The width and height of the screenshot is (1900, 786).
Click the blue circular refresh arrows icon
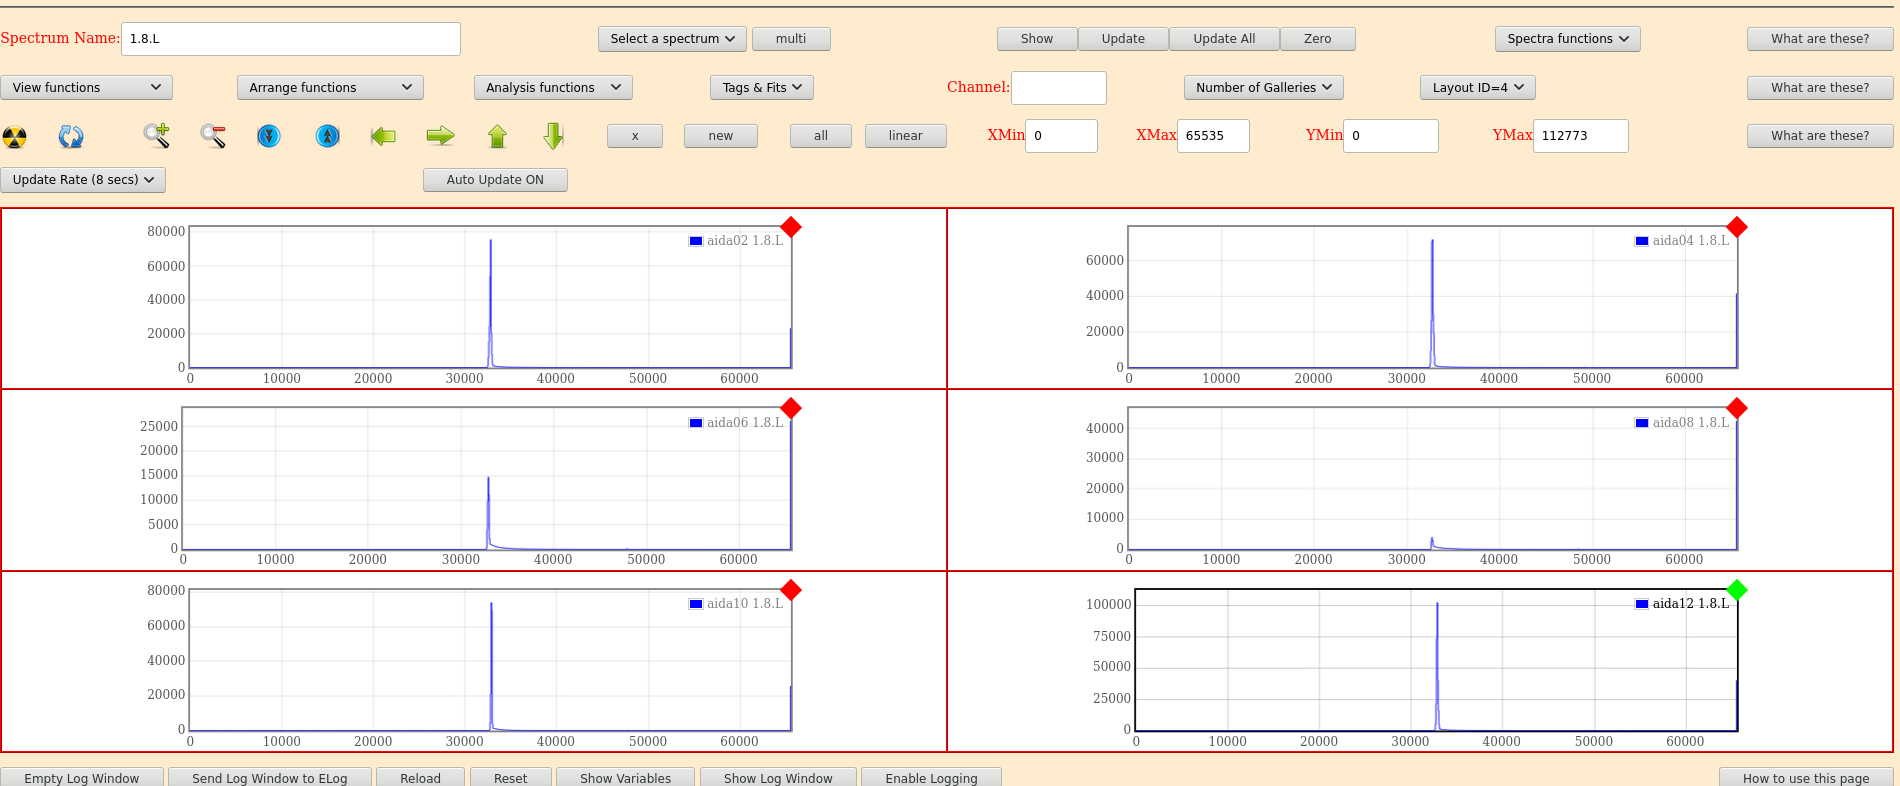(x=71, y=137)
